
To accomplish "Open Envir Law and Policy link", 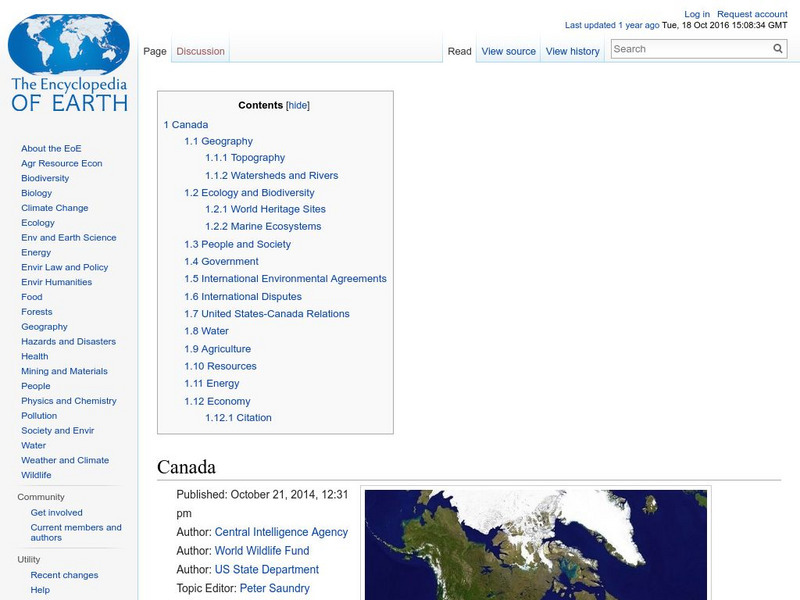I will [x=64, y=267].
